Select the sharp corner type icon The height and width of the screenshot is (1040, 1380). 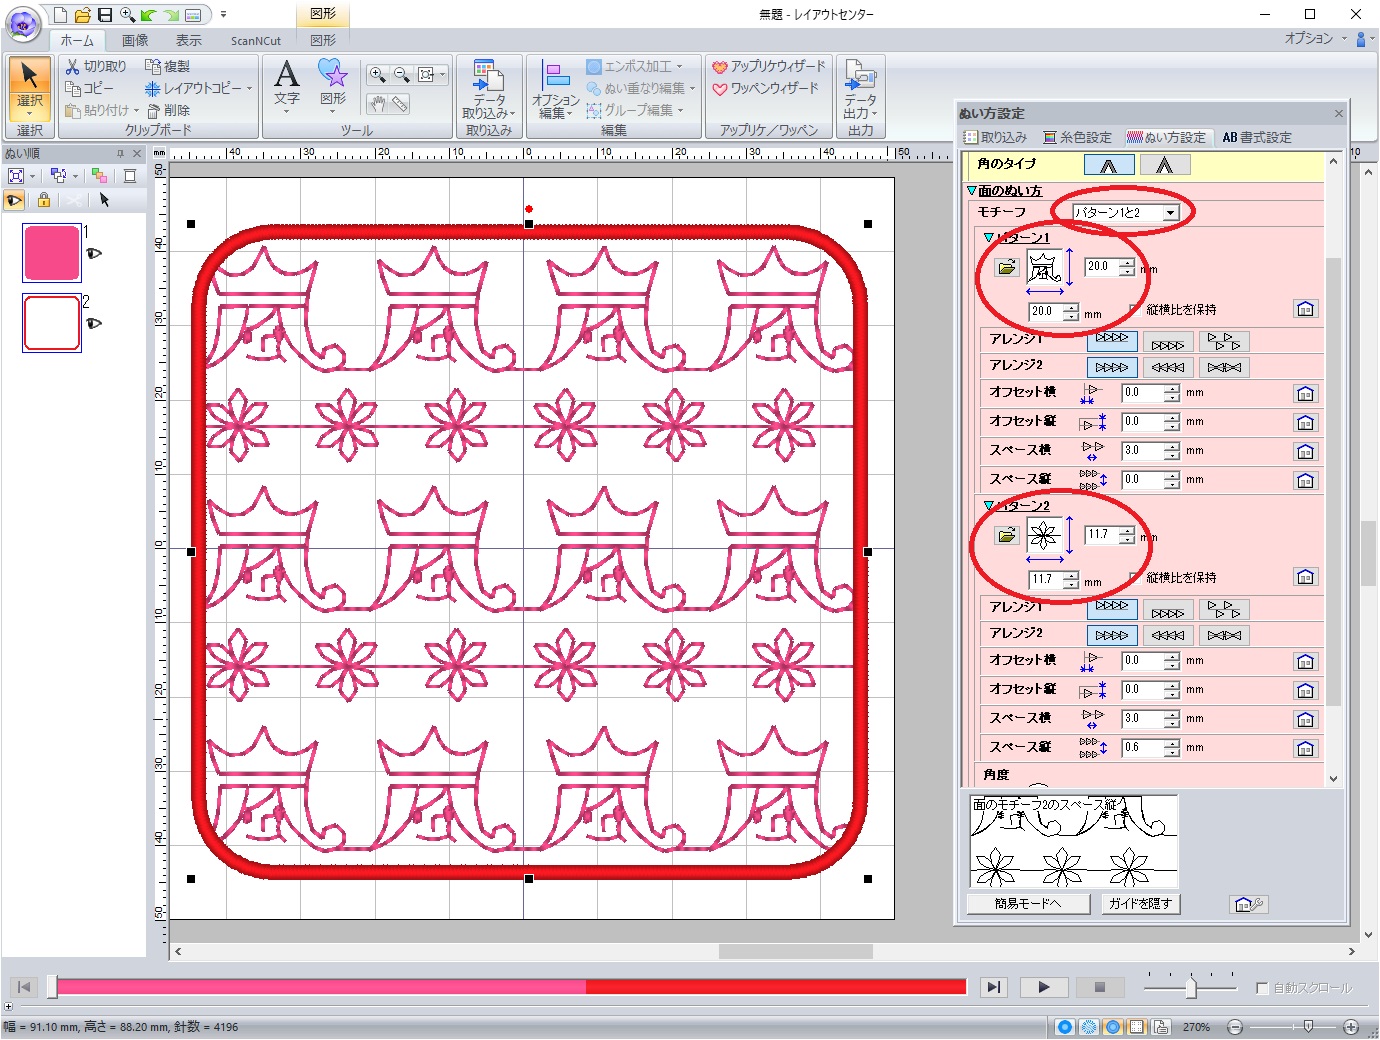[1165, 165]
